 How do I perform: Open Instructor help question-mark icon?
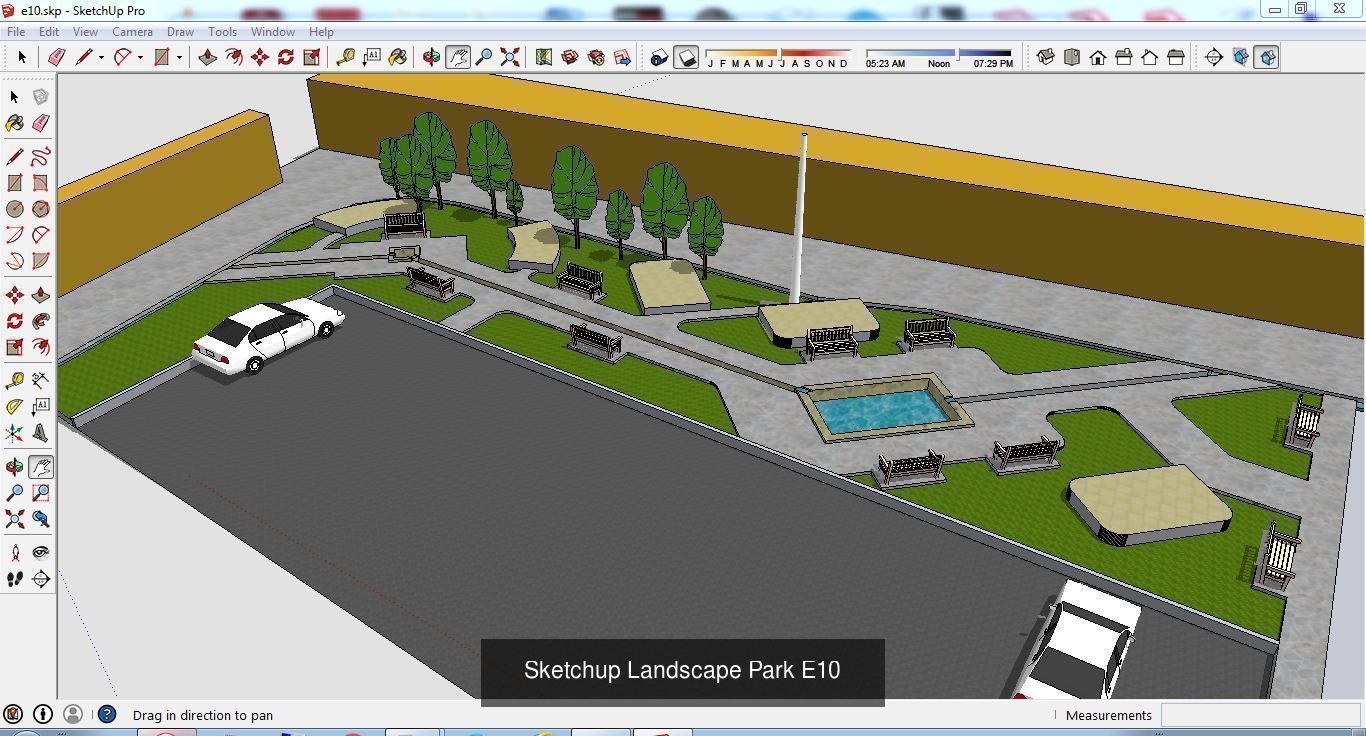(x=107, y=714)
